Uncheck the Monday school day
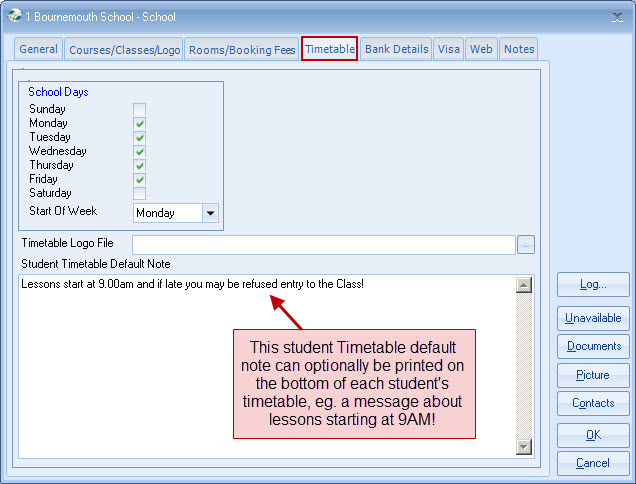The image size is (636, 484). pyautogui.click(x=140, y=123)
